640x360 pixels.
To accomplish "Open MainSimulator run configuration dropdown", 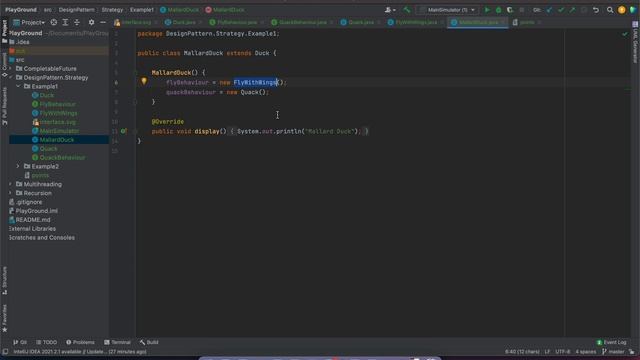I will [x=448, y=10].
